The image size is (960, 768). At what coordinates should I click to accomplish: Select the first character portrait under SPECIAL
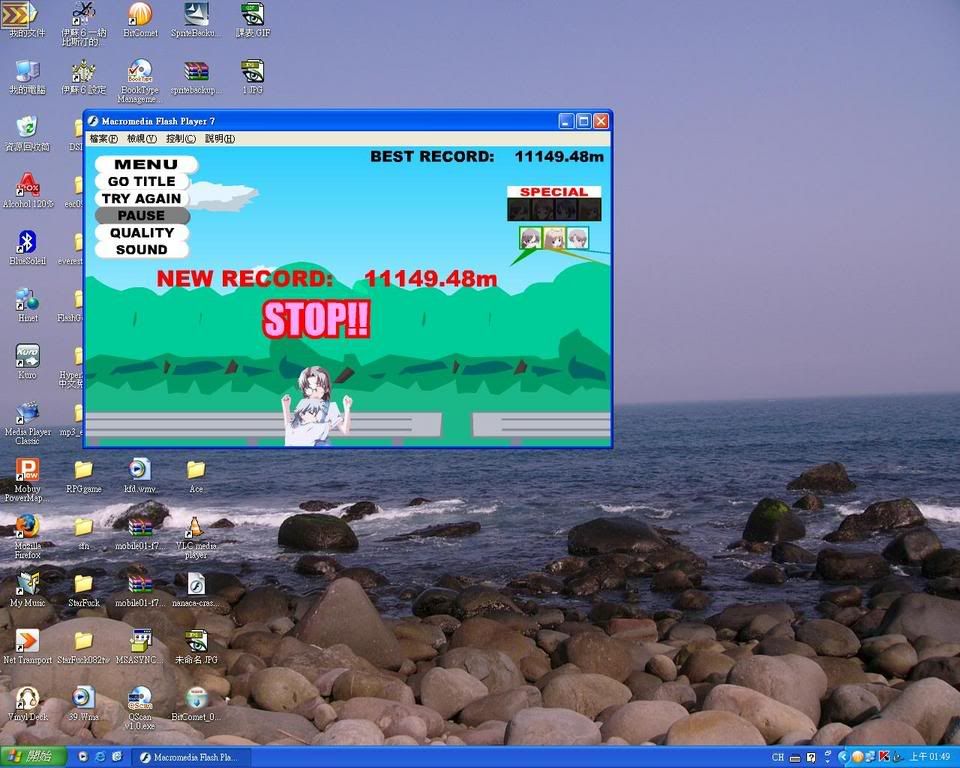pyautogui.click(x=530, y=238)
